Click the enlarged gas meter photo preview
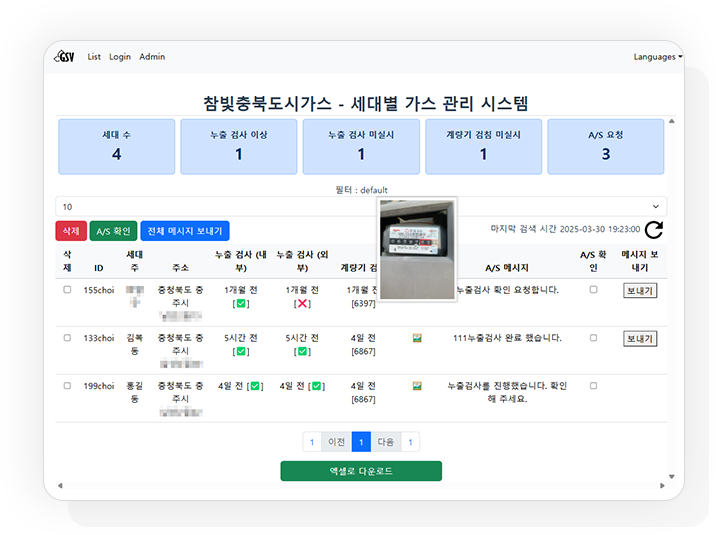Viewport: 716px width, 535px height. pos(417,250)
